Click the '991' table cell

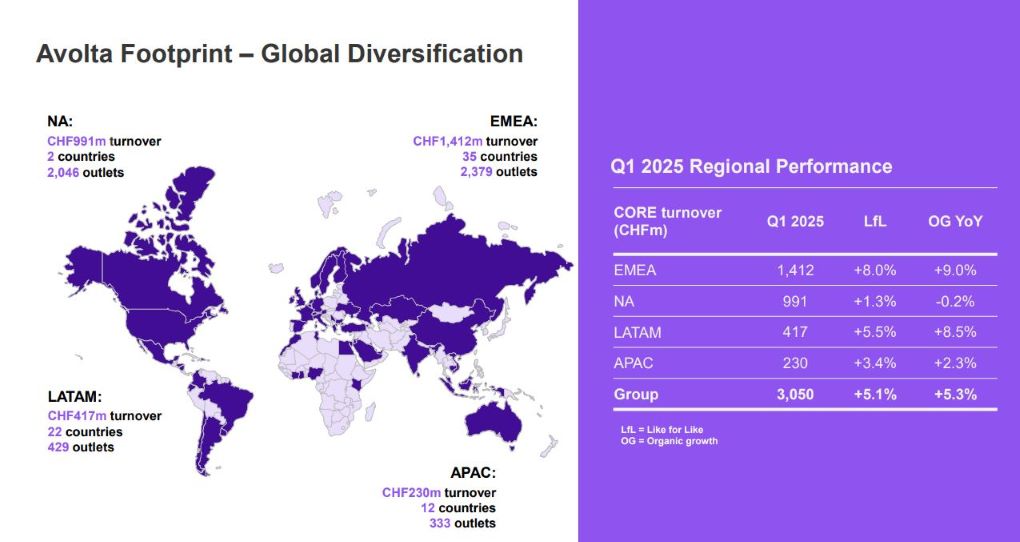pyautogui.click(x=795, y=301)
